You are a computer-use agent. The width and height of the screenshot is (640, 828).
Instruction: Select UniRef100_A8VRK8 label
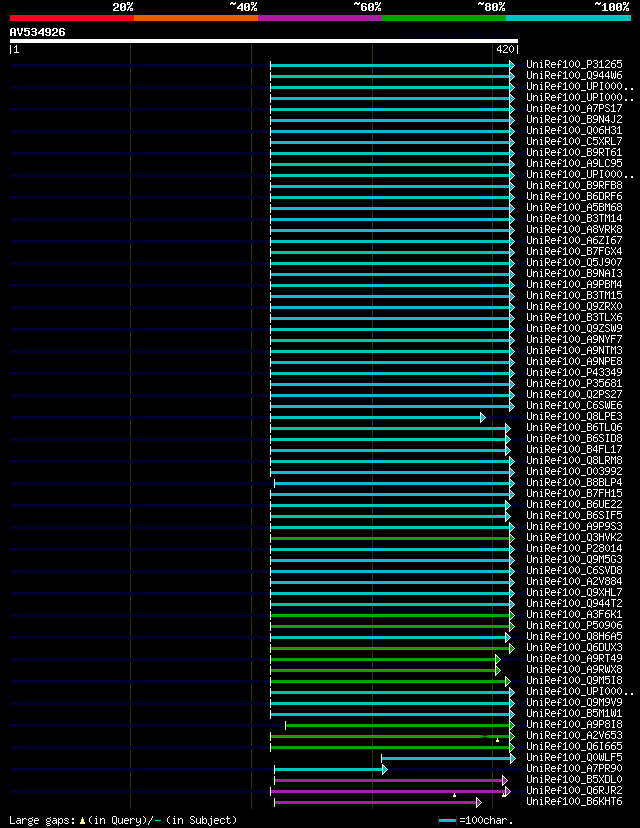pos(574,229)
